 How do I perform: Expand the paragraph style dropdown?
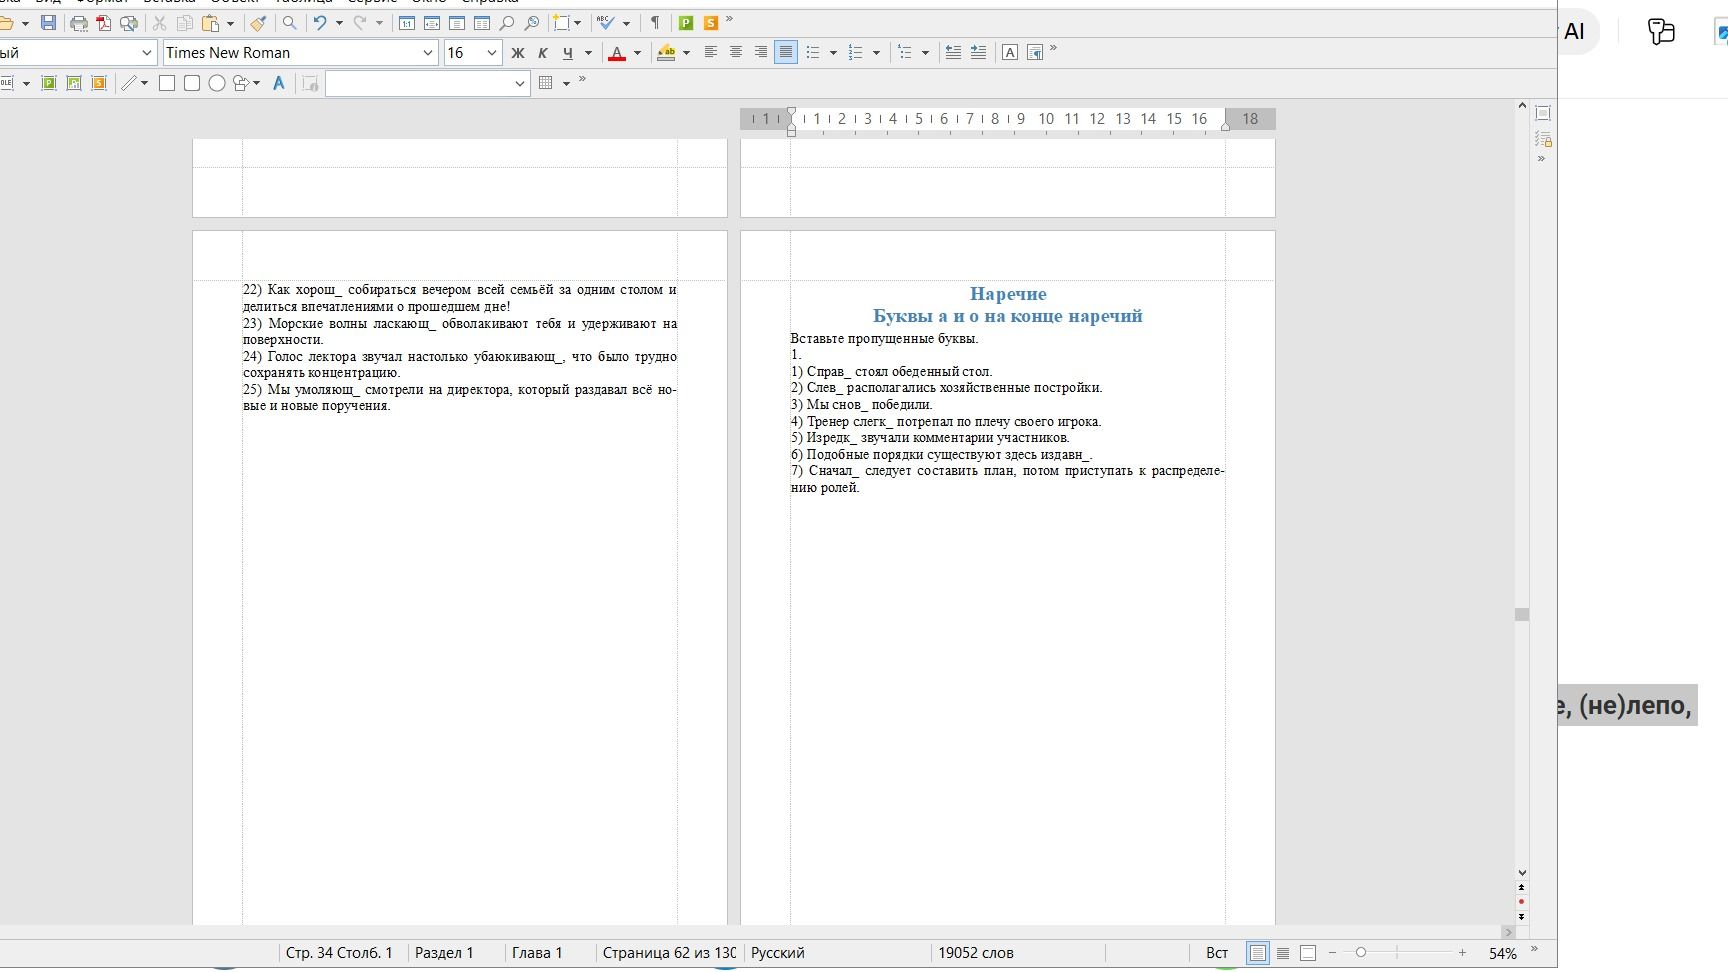coord(147,53)
